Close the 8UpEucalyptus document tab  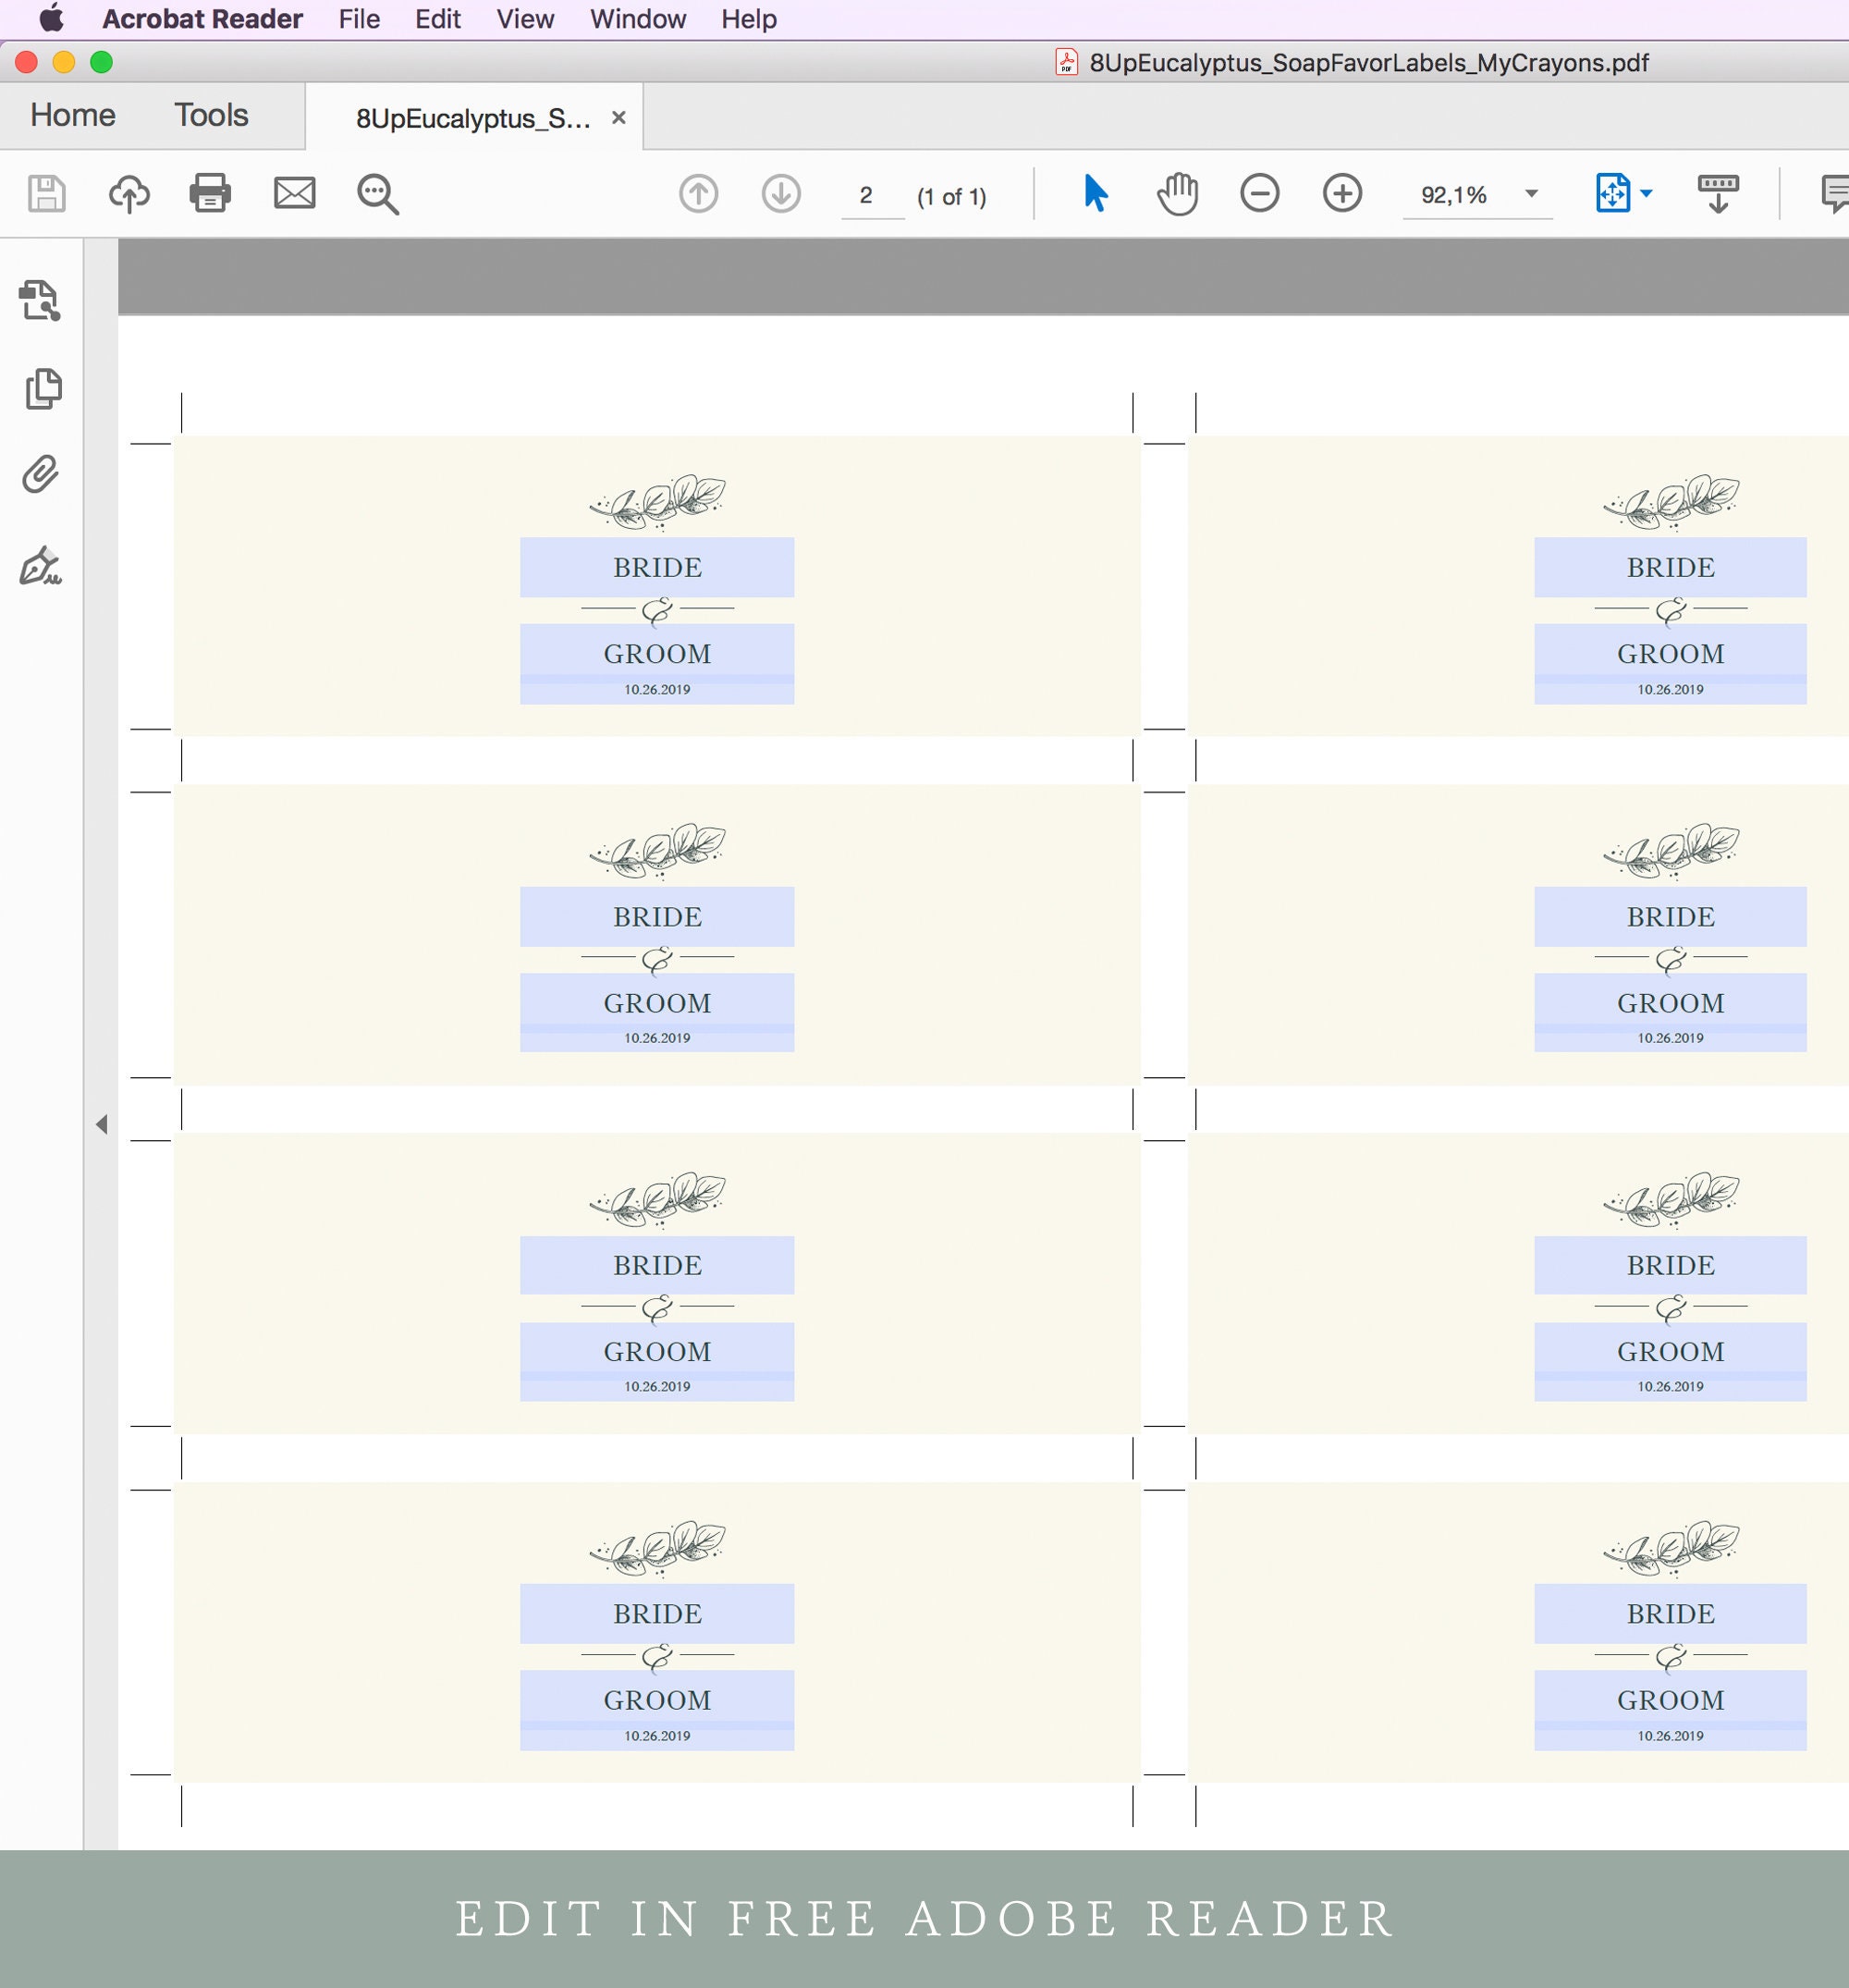coord(619,118)
